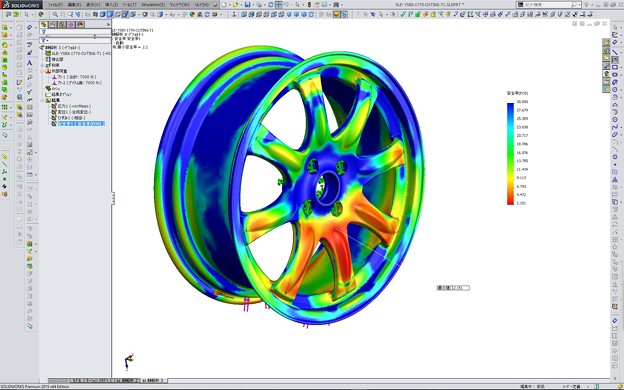The width and height of the screenshot is (624, 390).
Task: Open the Simulation(S) menu
Action: (153, 5)
